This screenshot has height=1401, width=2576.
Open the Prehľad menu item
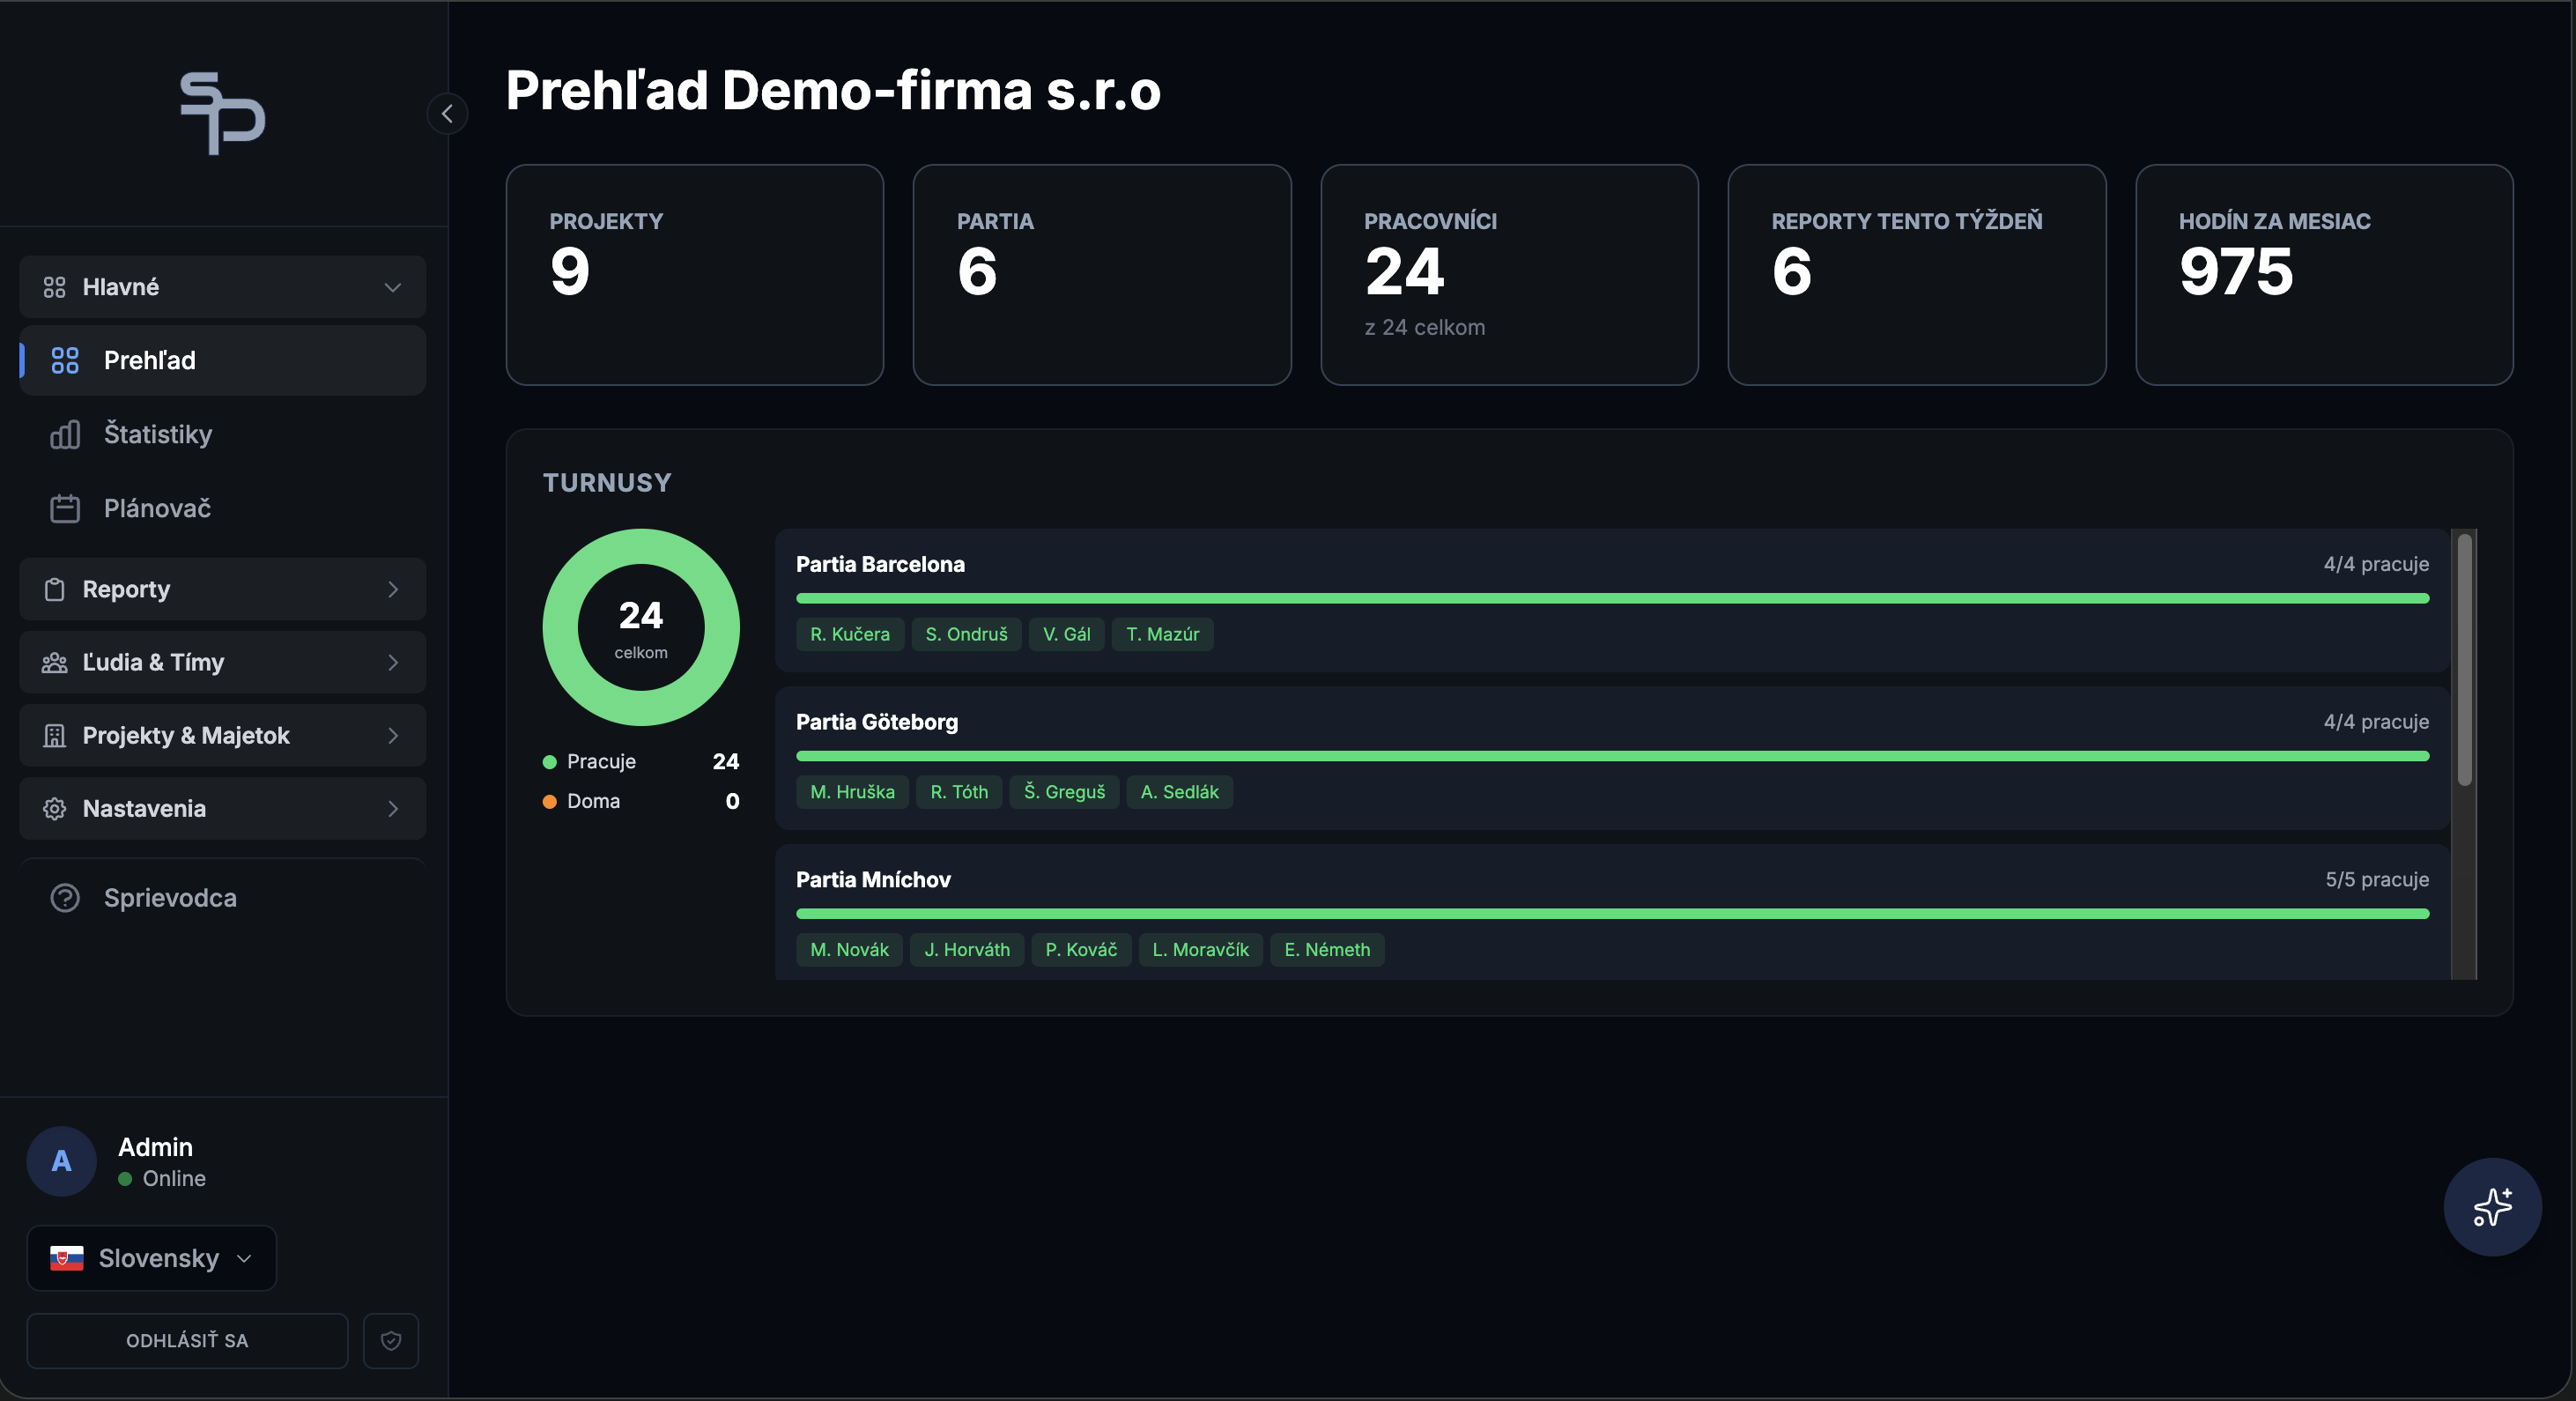pyautogui.click(x=222, y=360)
